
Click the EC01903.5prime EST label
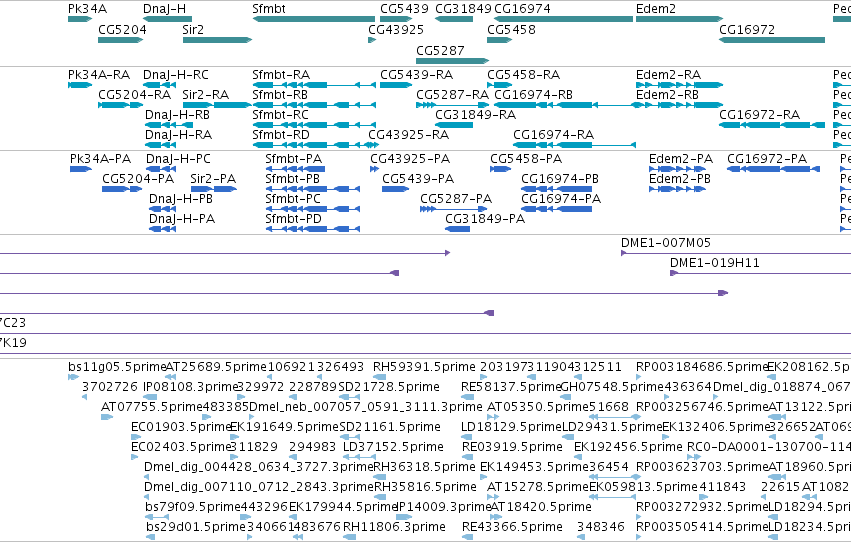(181, 427)
